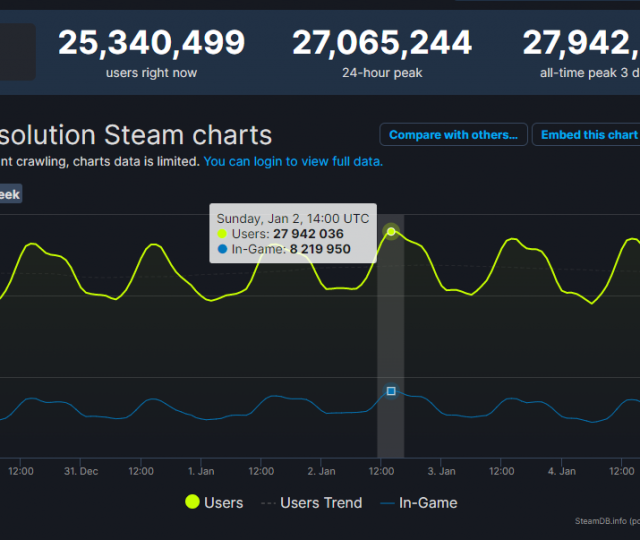This screenshot has width=640, height=540.
Task: Click the 25,340,499 users right now stat
Action: click(x=151, y=52)
